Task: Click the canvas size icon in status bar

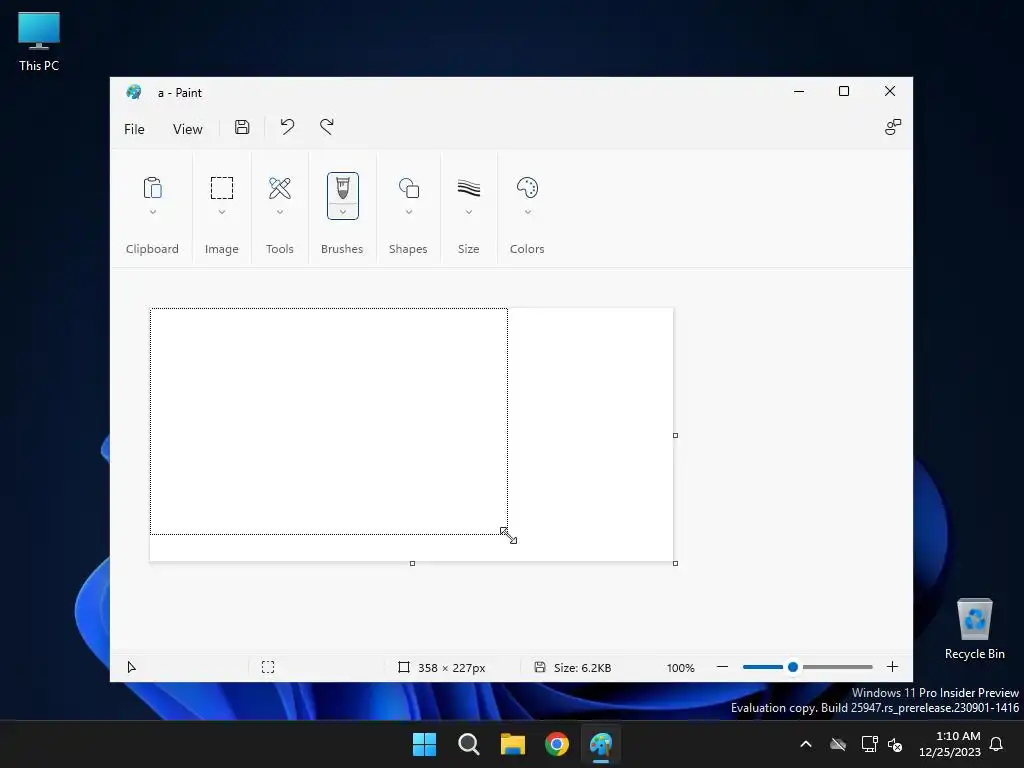Action: pos(404,667)
